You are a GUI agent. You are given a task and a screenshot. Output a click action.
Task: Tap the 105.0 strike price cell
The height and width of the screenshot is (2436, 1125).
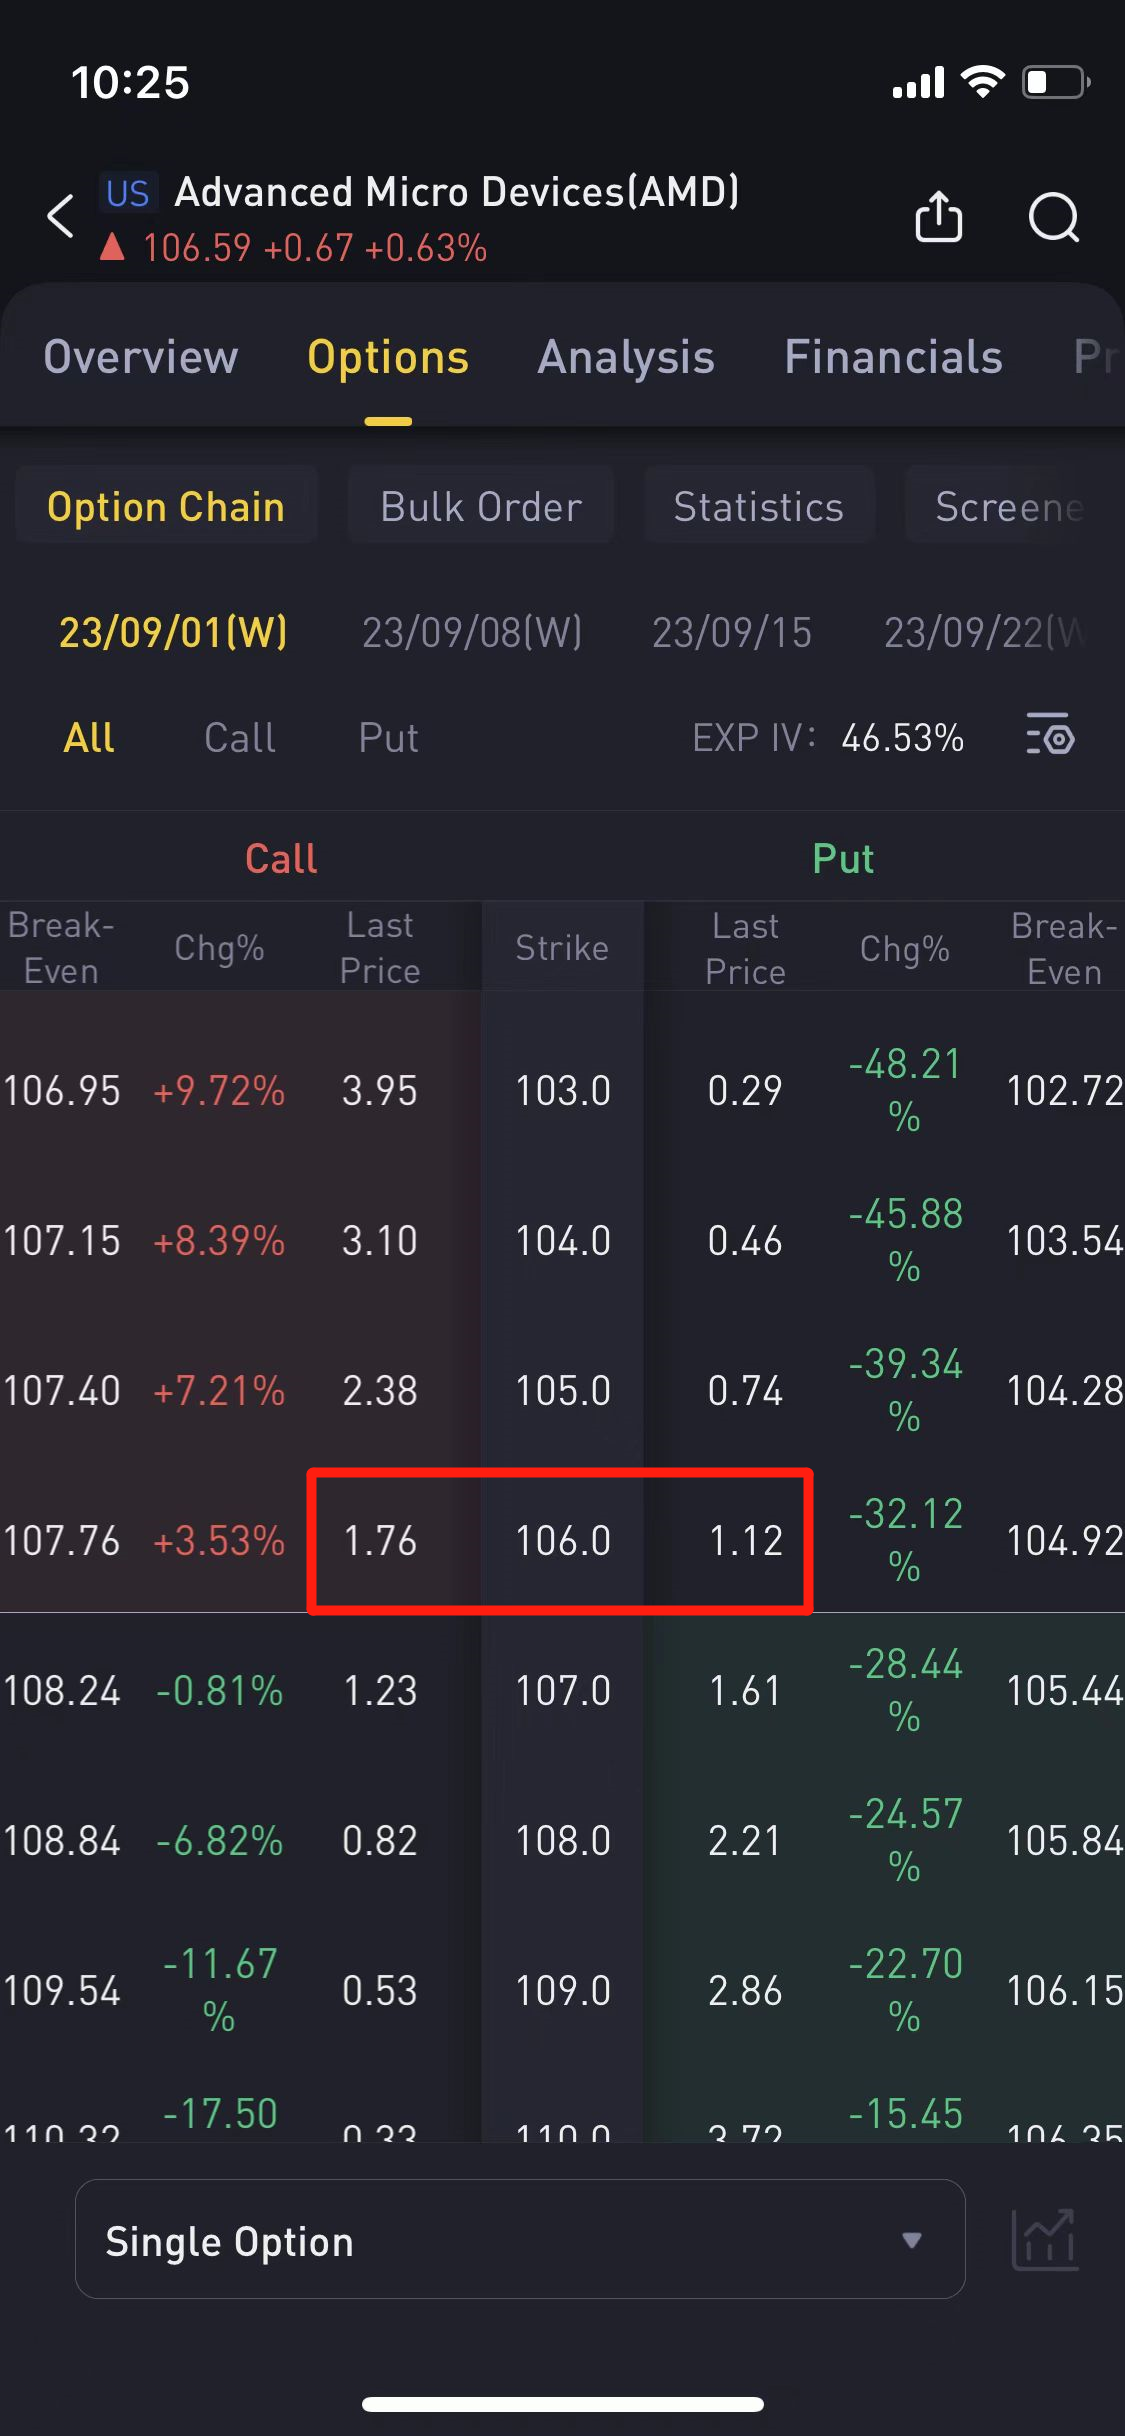563,1390
